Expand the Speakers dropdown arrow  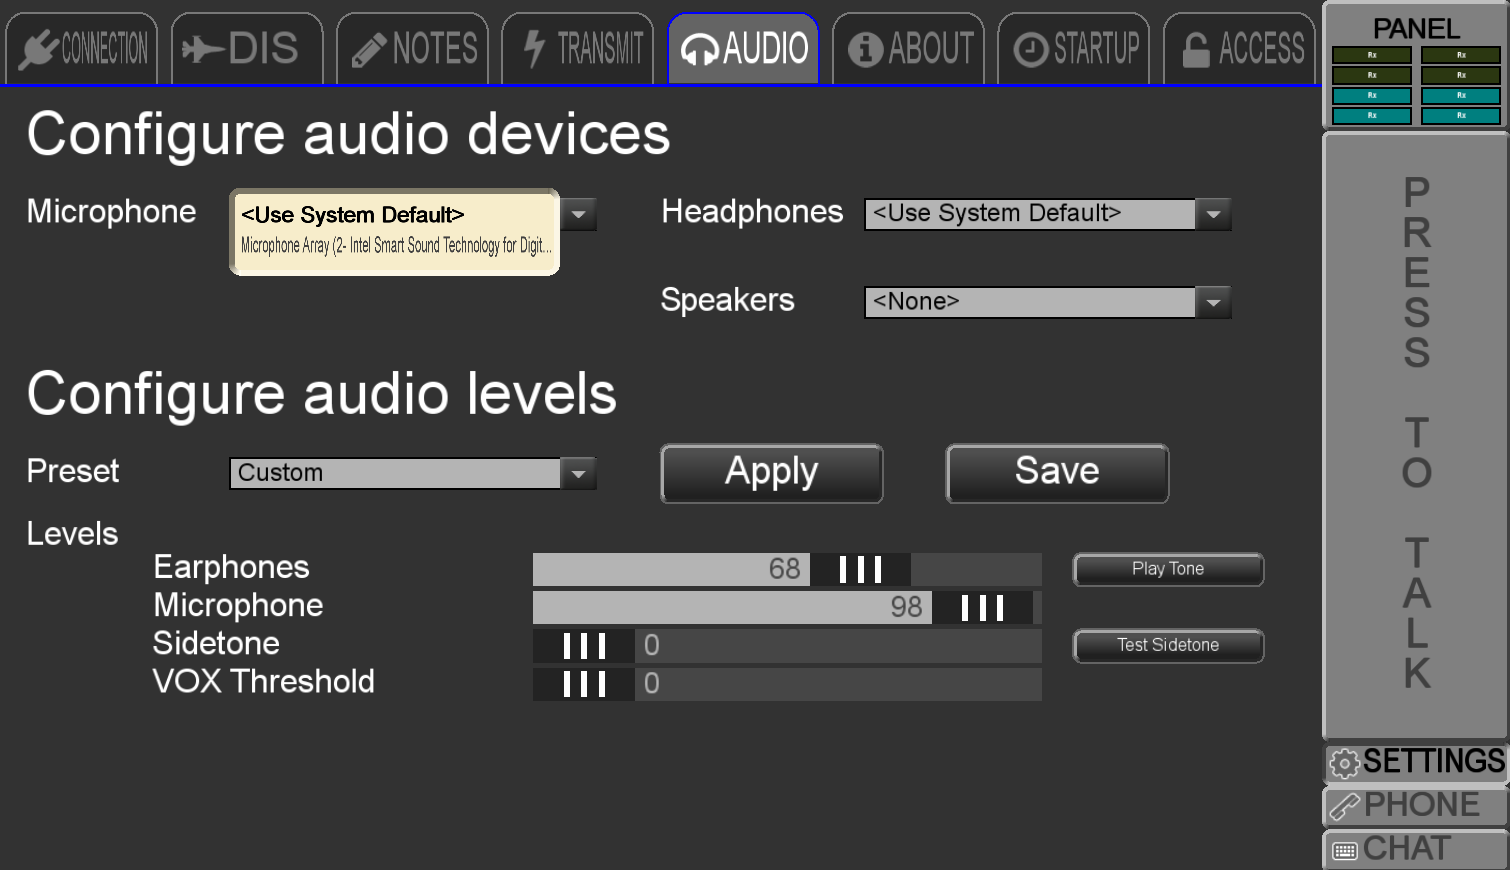click(x=1213, y=302)
